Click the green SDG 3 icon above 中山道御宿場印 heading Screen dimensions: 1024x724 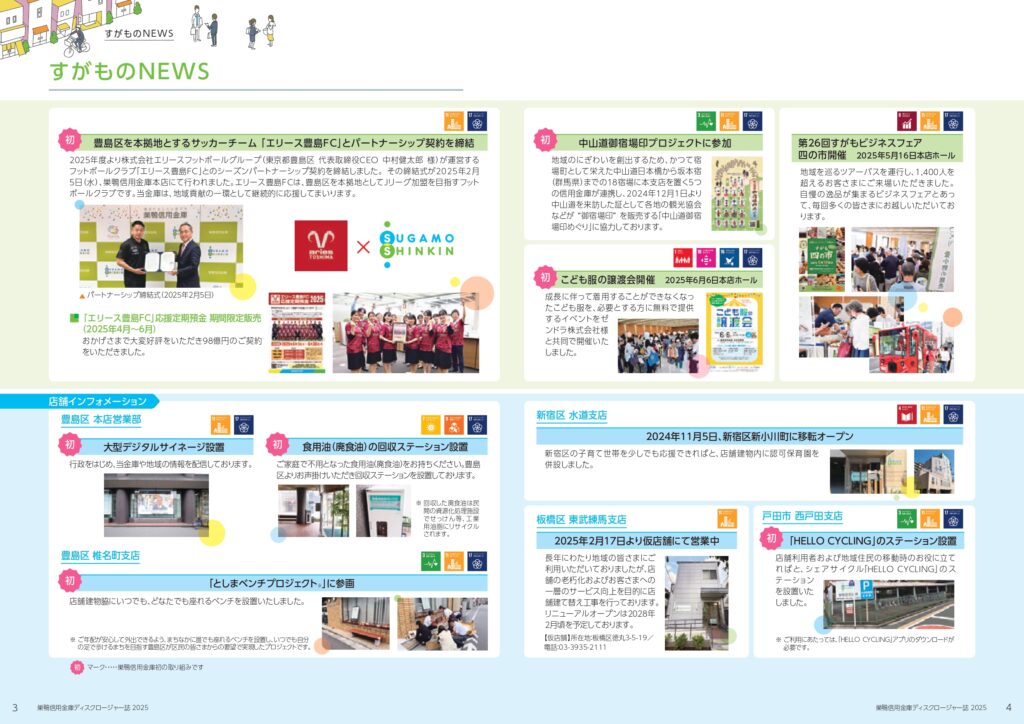(x=706, y=121)
